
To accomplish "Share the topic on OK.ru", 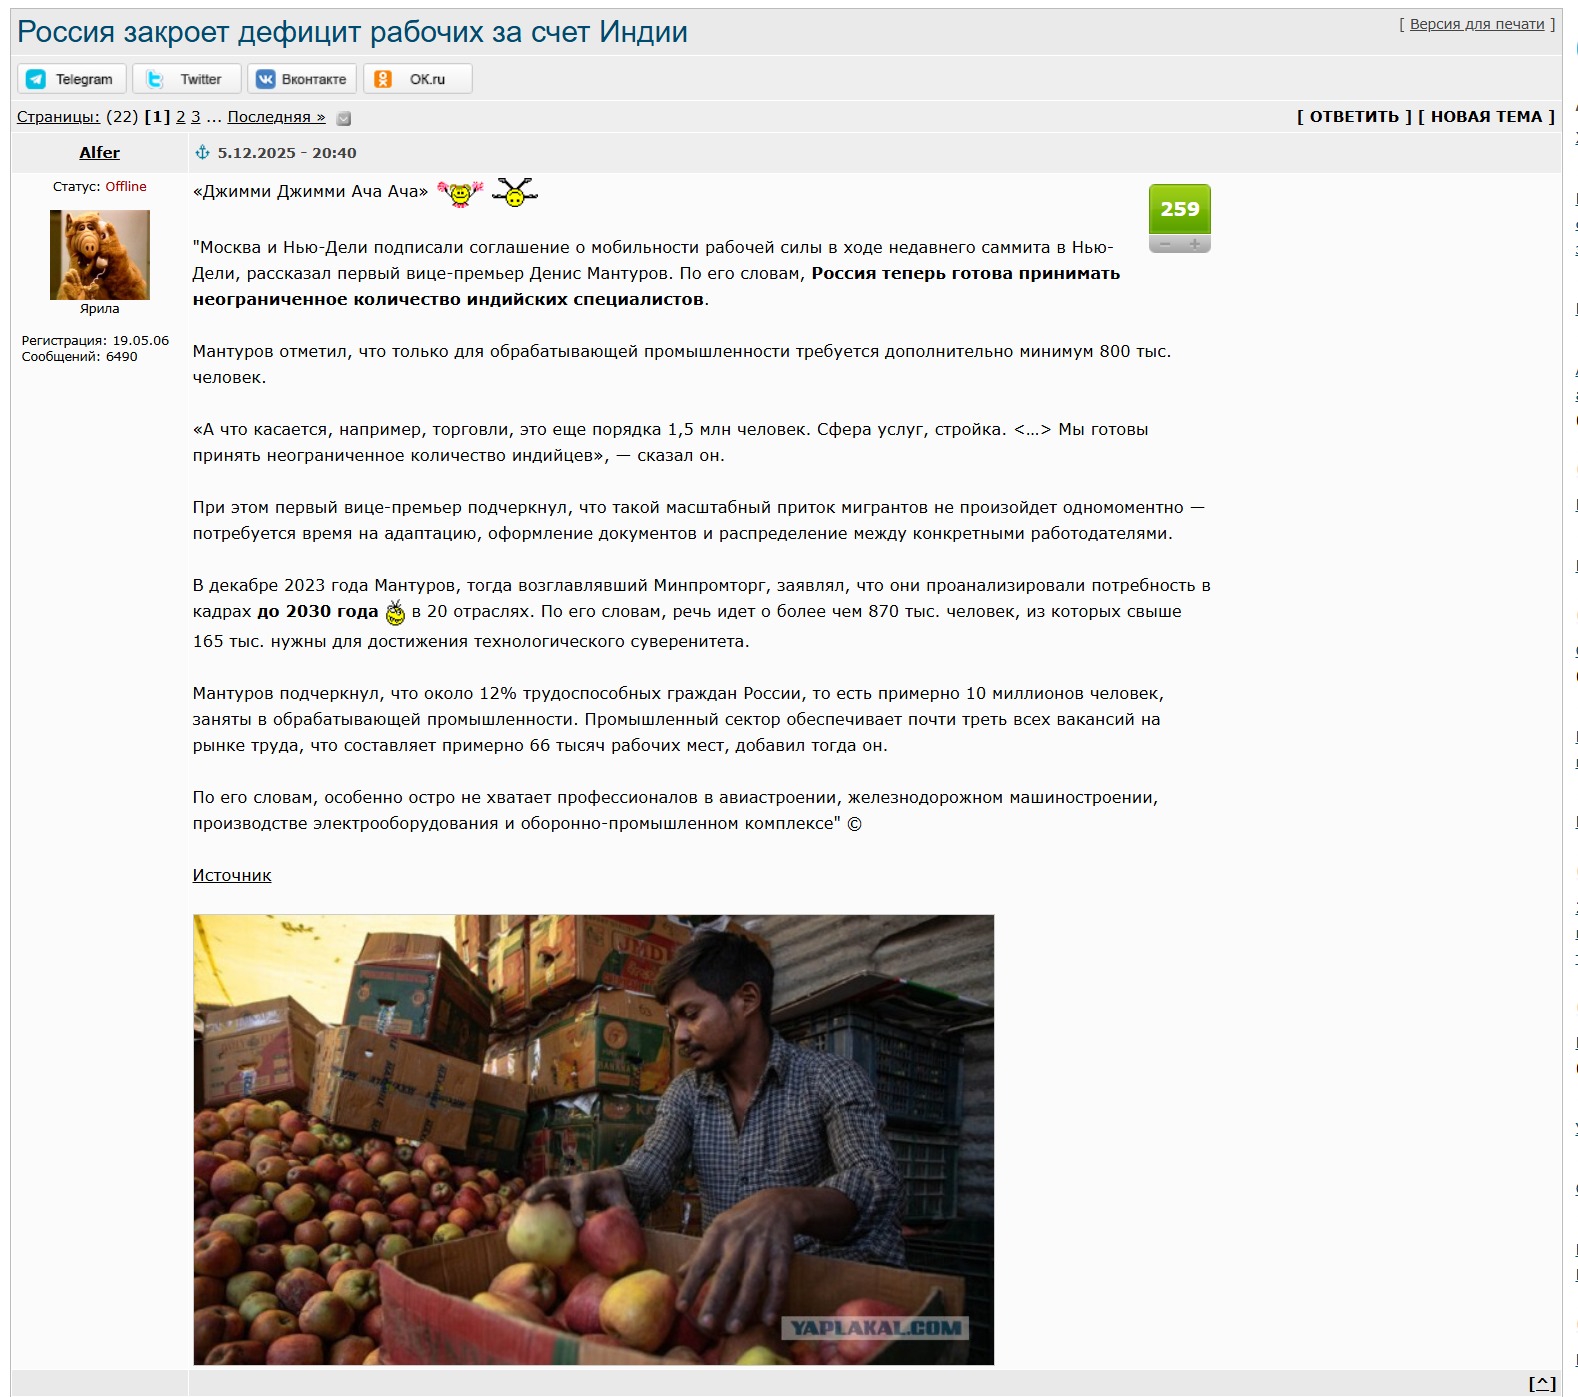I will [x=417, y=79].
